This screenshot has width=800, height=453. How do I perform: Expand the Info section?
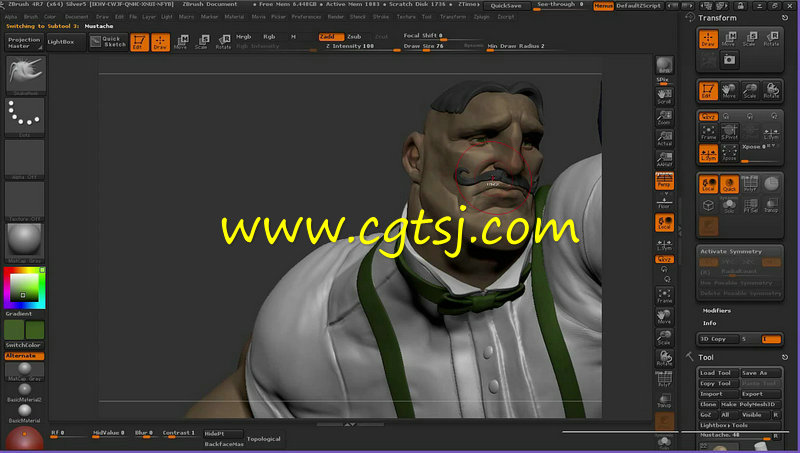[709, 323]
